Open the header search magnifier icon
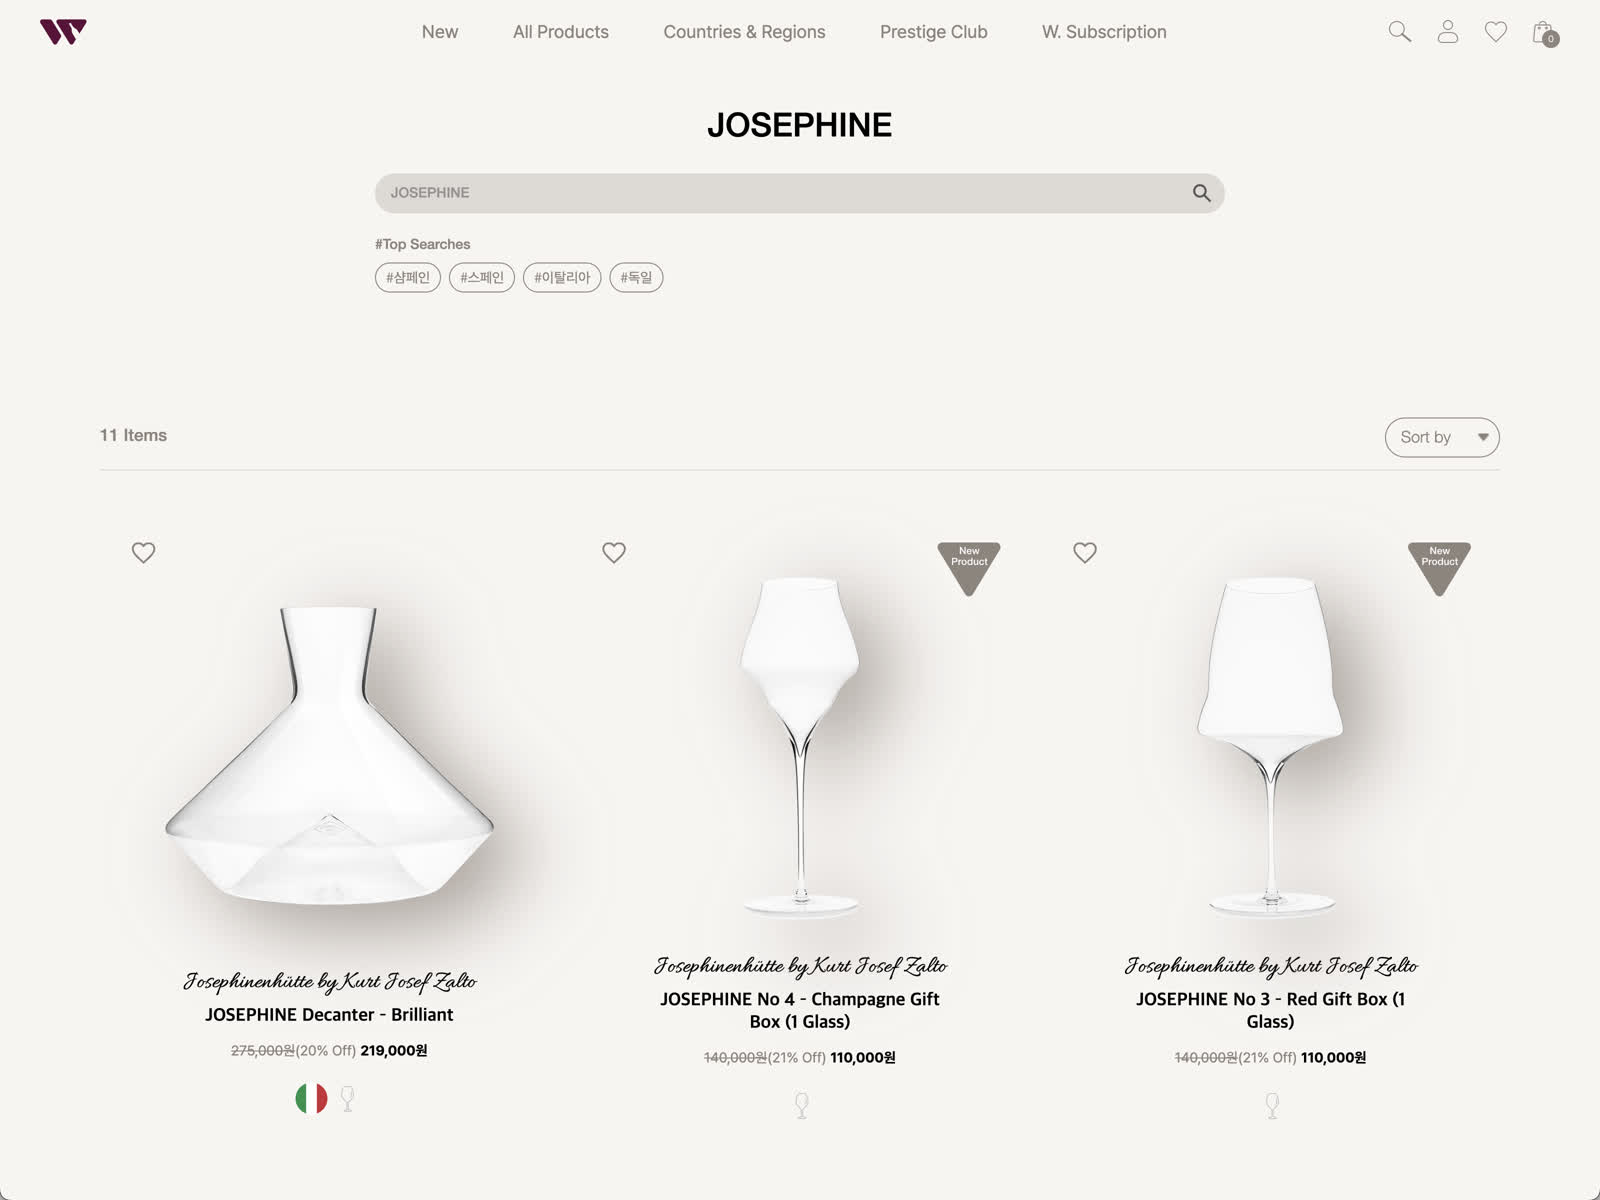1600x1200 pixels. pyautogui.click(x=1400, y=32)
